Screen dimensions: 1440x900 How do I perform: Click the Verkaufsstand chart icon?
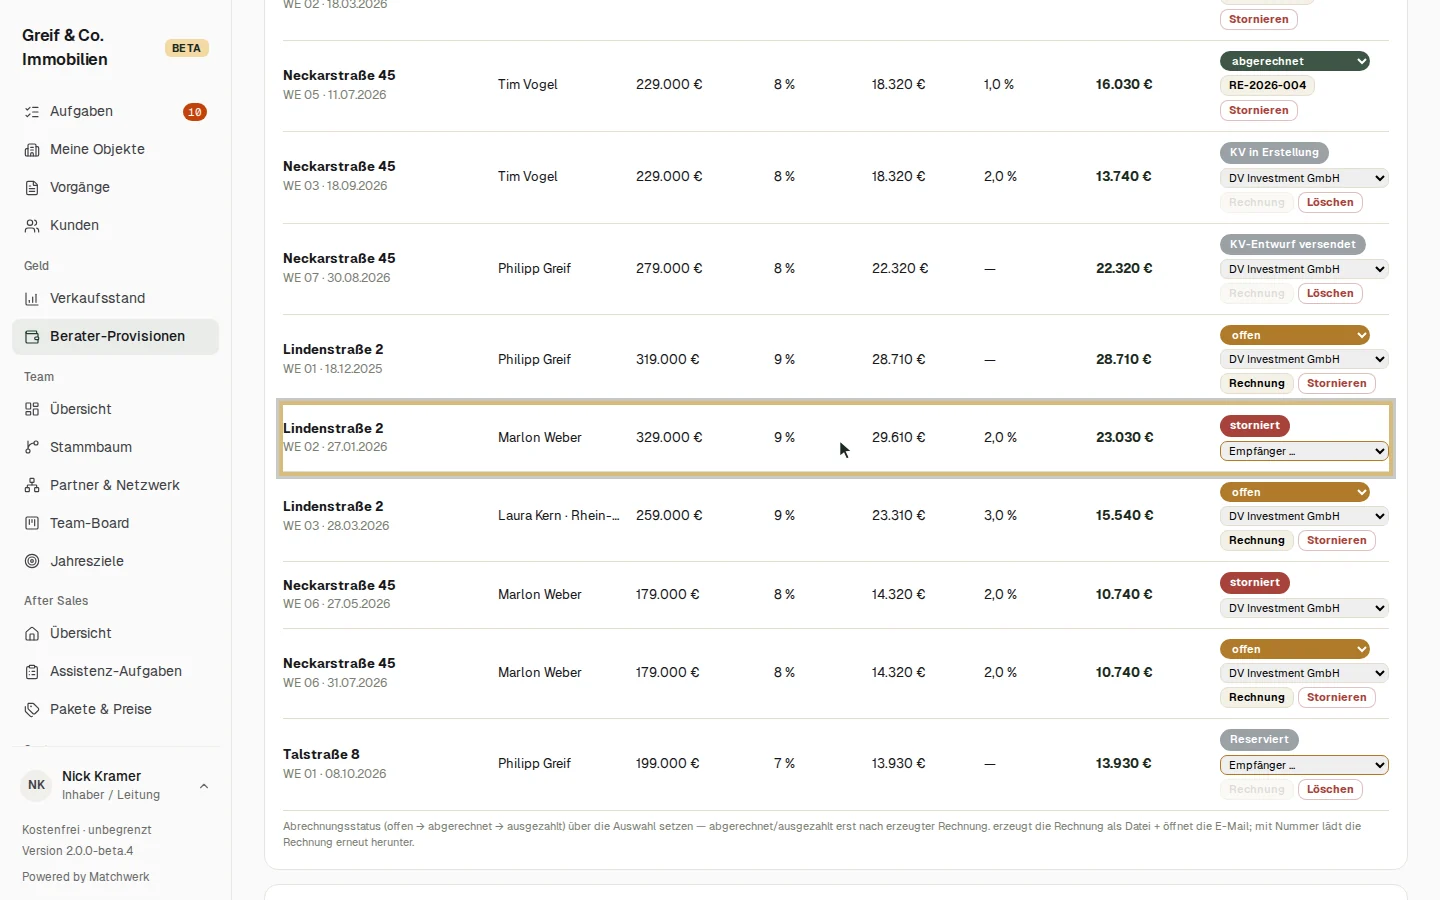pos(32,299)
